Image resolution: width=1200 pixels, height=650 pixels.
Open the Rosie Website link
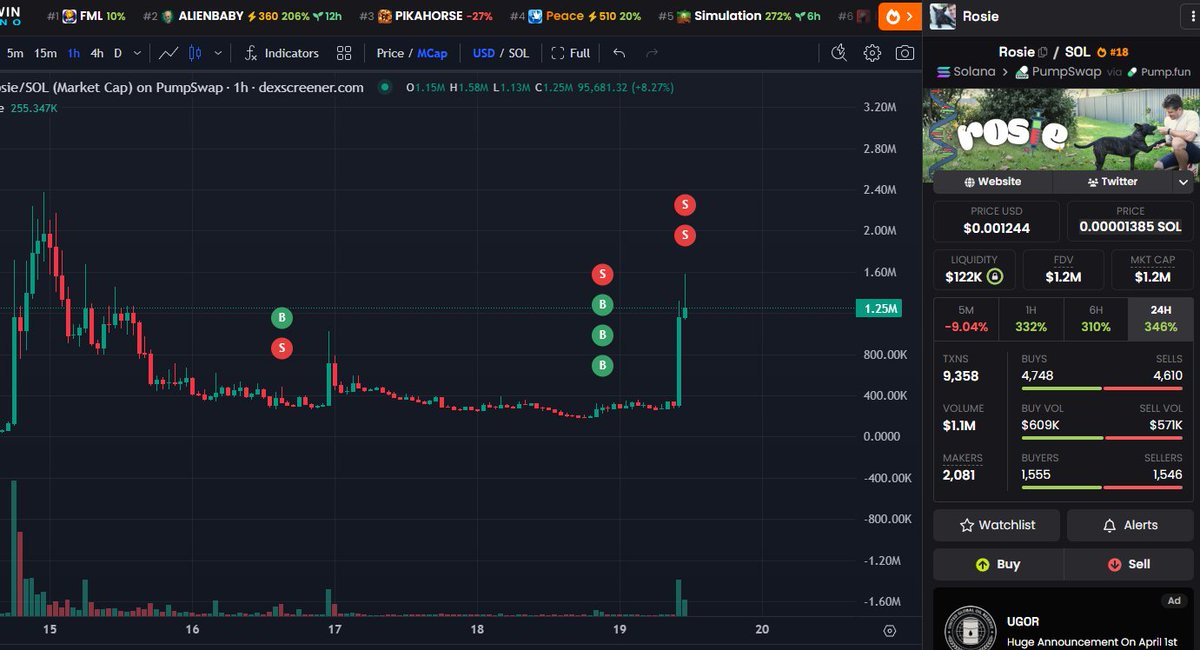click(993, 182)
